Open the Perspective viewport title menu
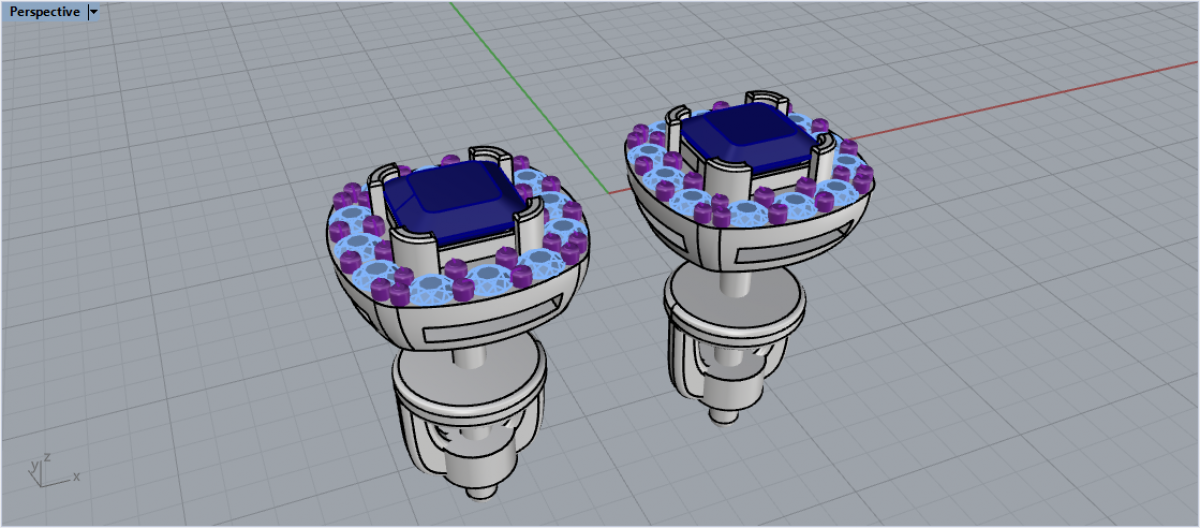Screen dimensions: 1200x528 click(x=43, y=12)
